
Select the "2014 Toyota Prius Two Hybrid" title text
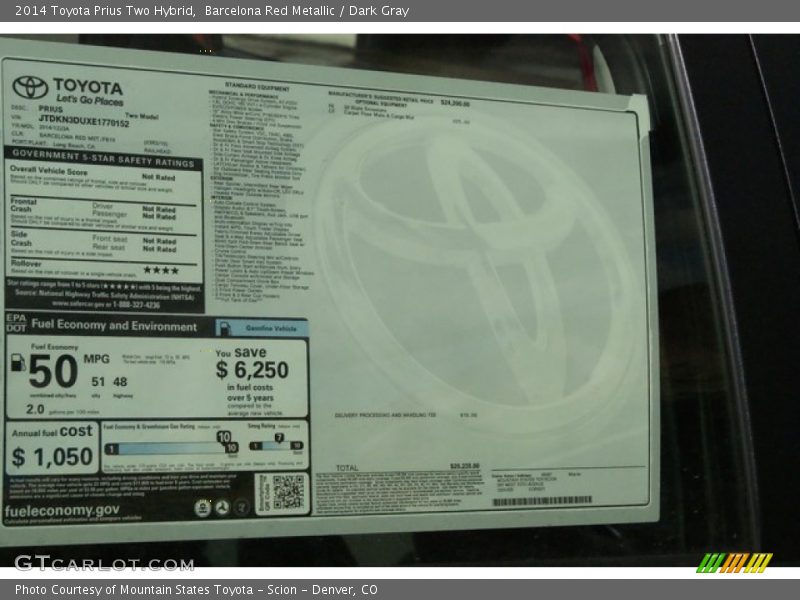pyautogui.click(x=105, y=11)
